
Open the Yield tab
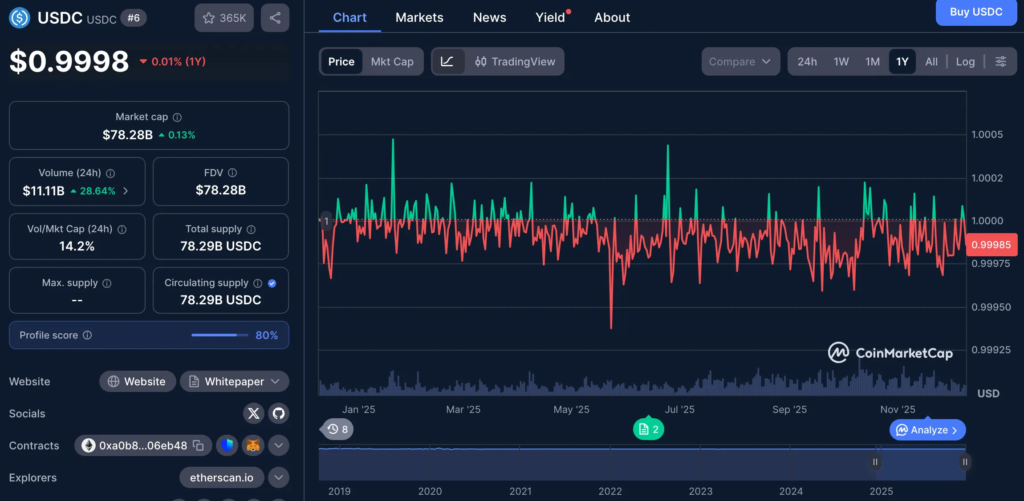pos(550,17)
